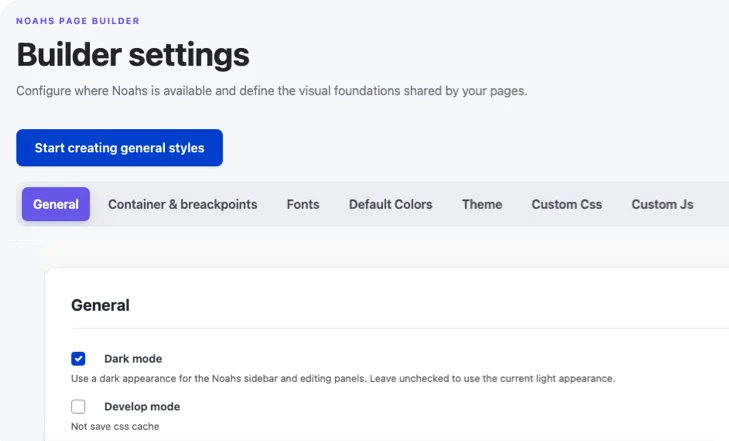This screenshot has width=729, height=441.
Task: Click the General section heading
Action: pos(100,305)
